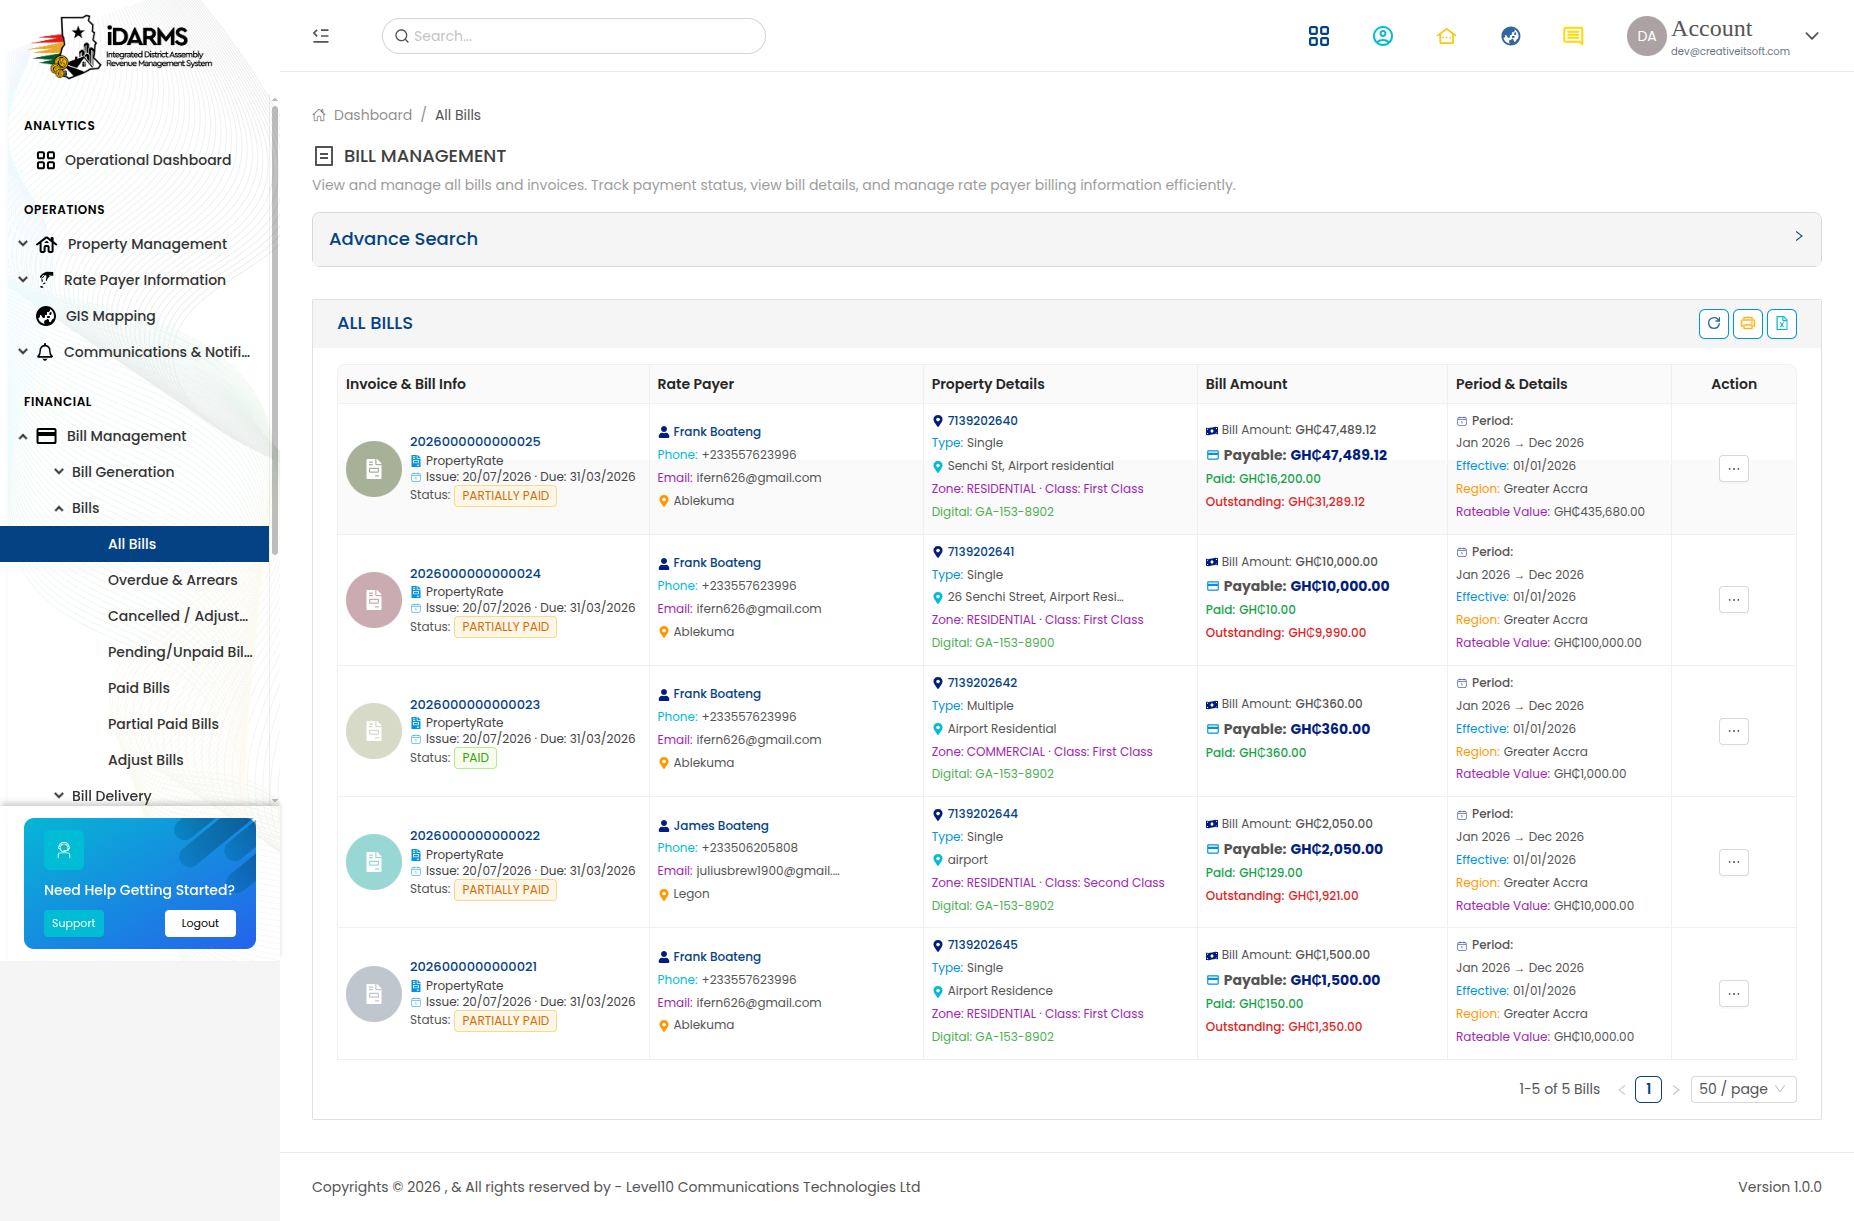Image resolution: width=1854 pixels, height=1221 pixels.
Task: Open property link 7139202644
Action: [982, 814]
